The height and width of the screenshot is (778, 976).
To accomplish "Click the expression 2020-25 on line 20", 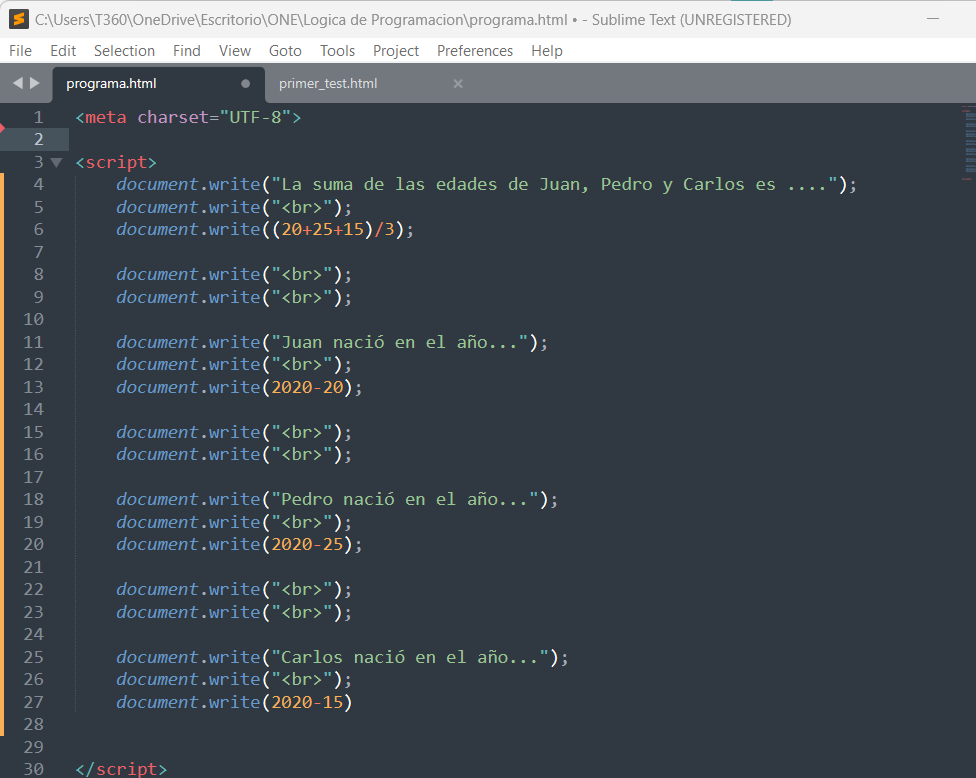I will 307,545.
